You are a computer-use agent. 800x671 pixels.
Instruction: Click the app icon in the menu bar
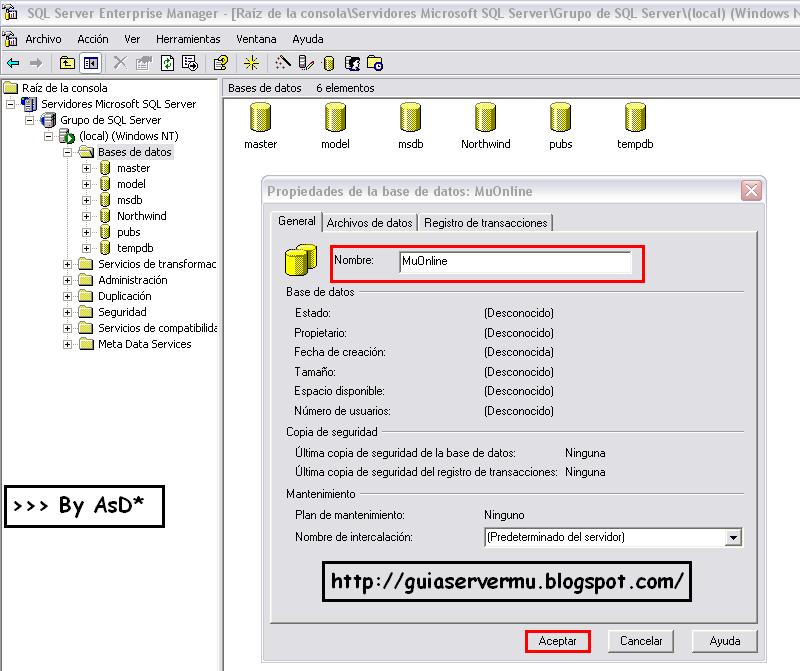pyautogui.click(x=10, y=39)
